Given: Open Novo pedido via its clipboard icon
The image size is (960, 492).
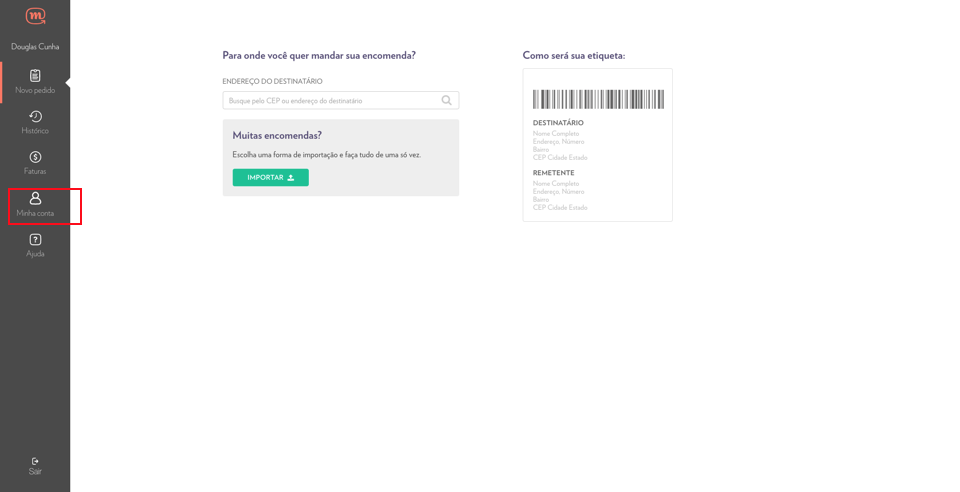Looking at the screenshot, I should [x=35, y=75].
